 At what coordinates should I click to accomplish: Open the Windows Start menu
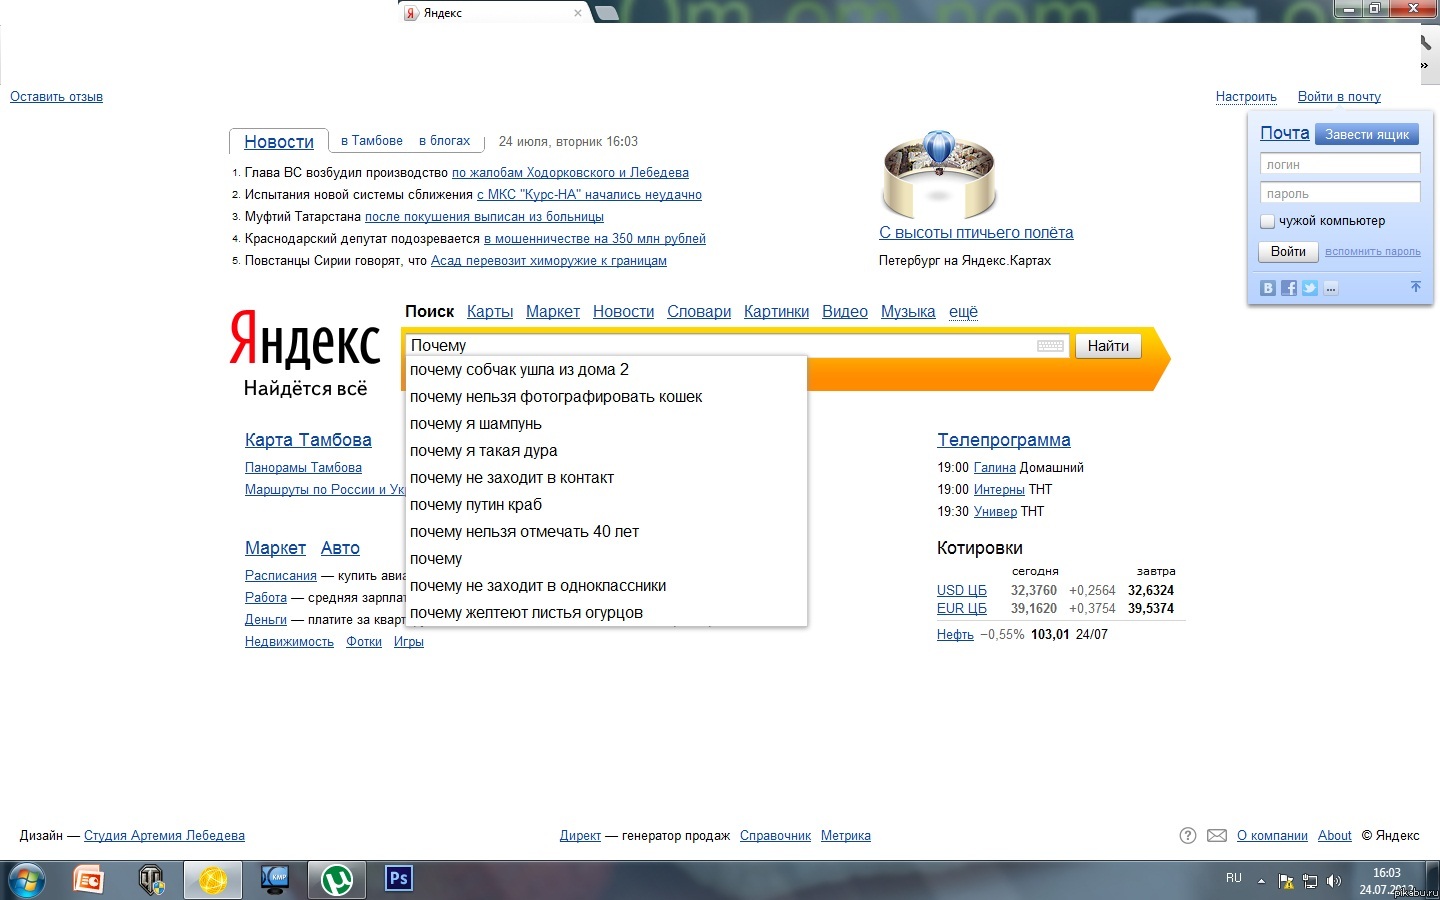click(x=26, y=880)
